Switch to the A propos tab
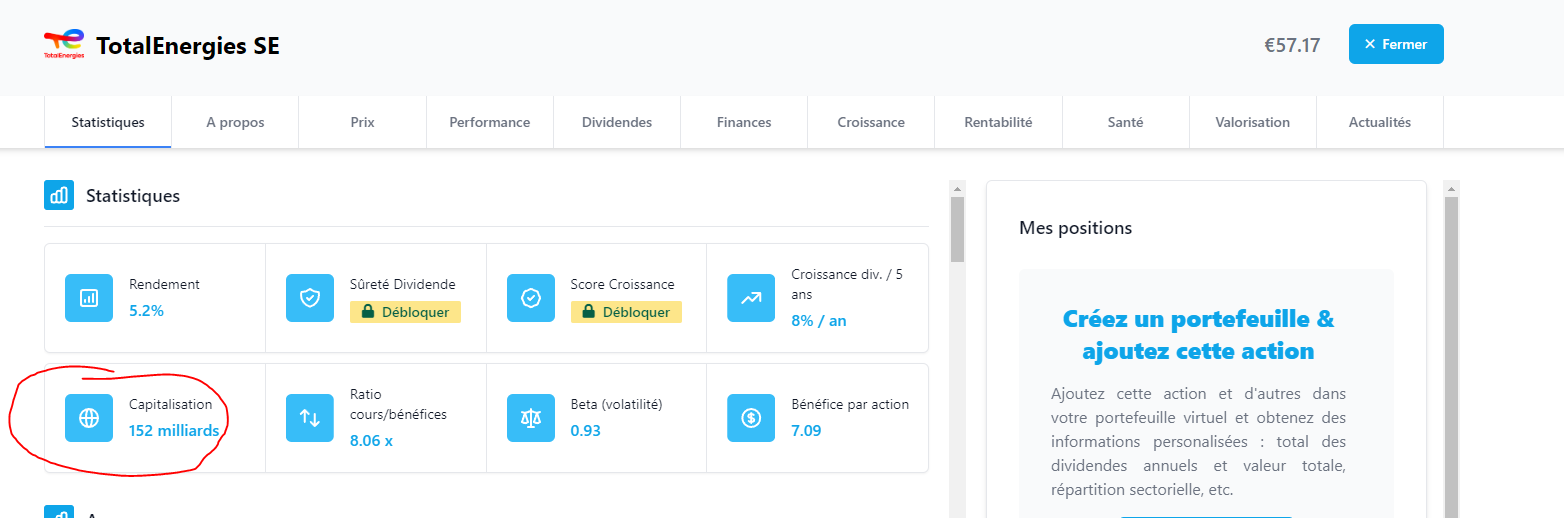The height and width of the screenshot is (518, 1564). pyautogui.click(x=235, y=122)
